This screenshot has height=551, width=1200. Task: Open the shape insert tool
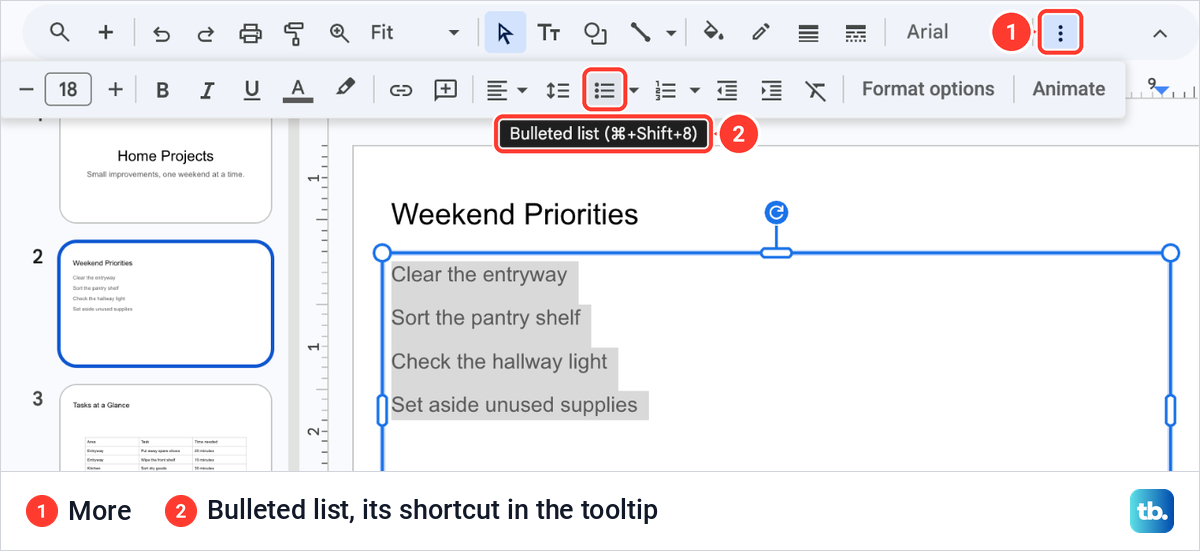pyautogui.click(x=596, y=33)
